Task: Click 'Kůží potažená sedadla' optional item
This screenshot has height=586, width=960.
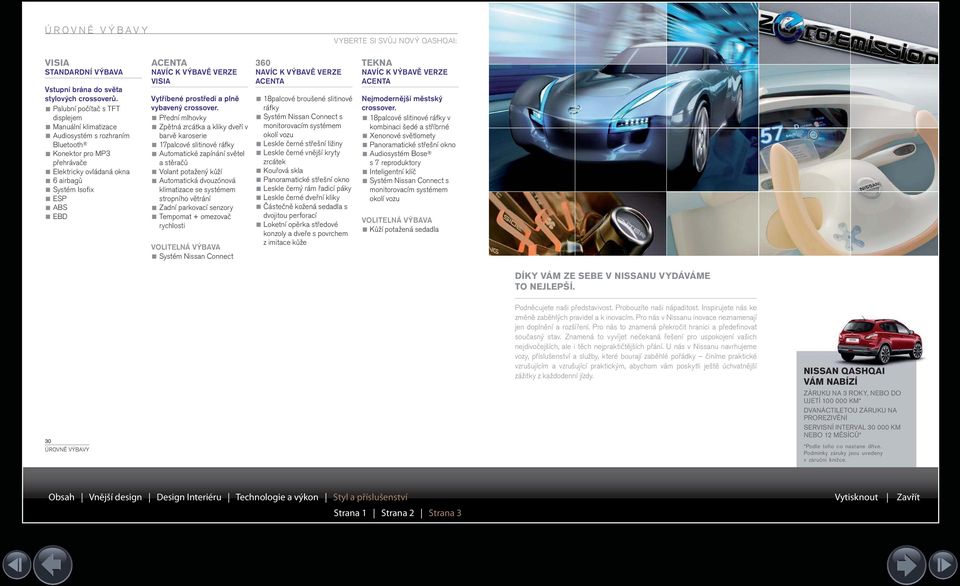Action: (404, 230)
